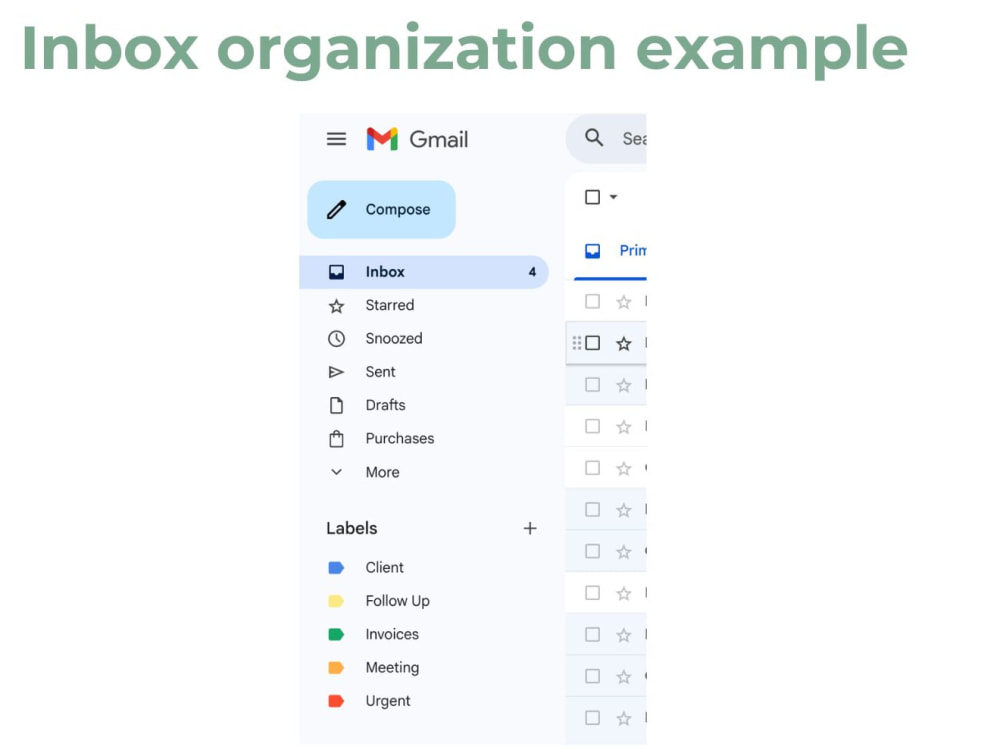Click the drag handle on the hovered email
The image size is (1000, 750).
coord(577,343)
